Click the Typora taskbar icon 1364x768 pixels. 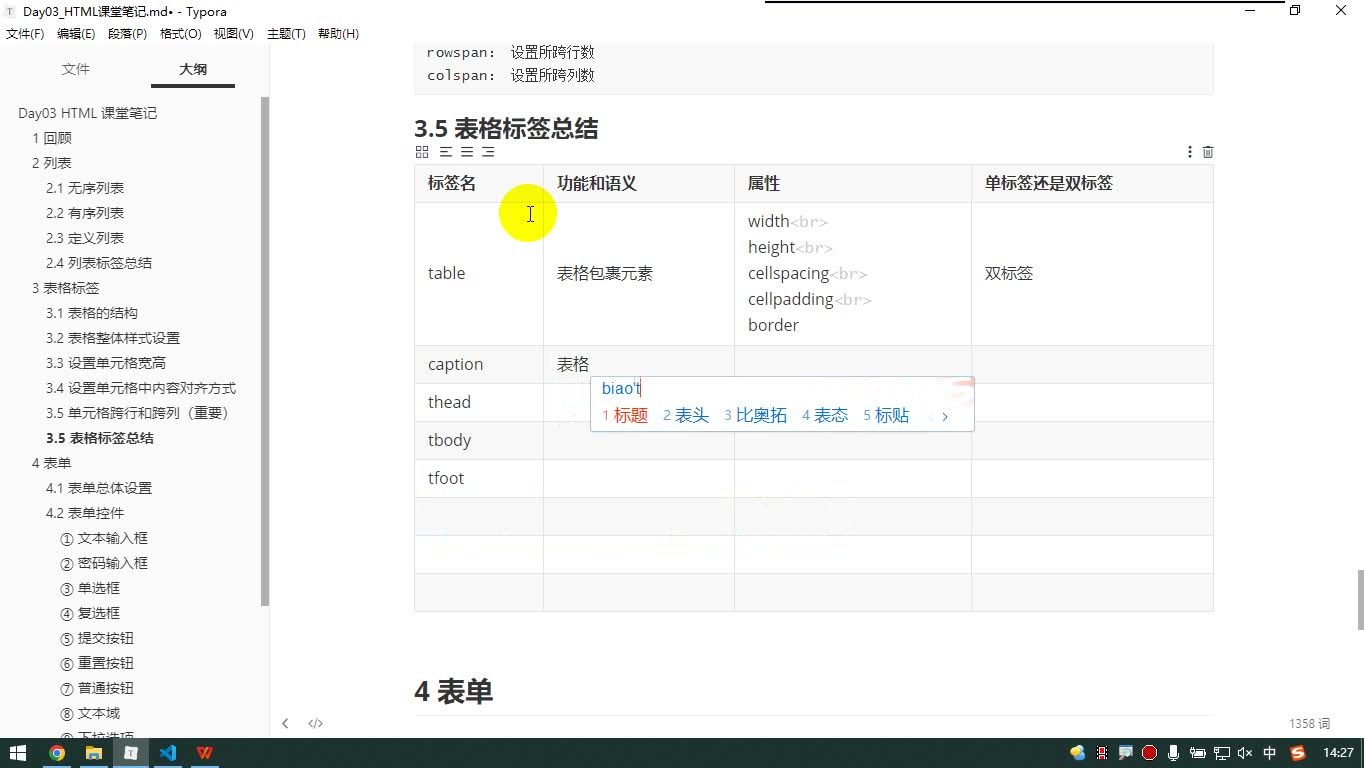pyautogui.click(x=130, y=753)
